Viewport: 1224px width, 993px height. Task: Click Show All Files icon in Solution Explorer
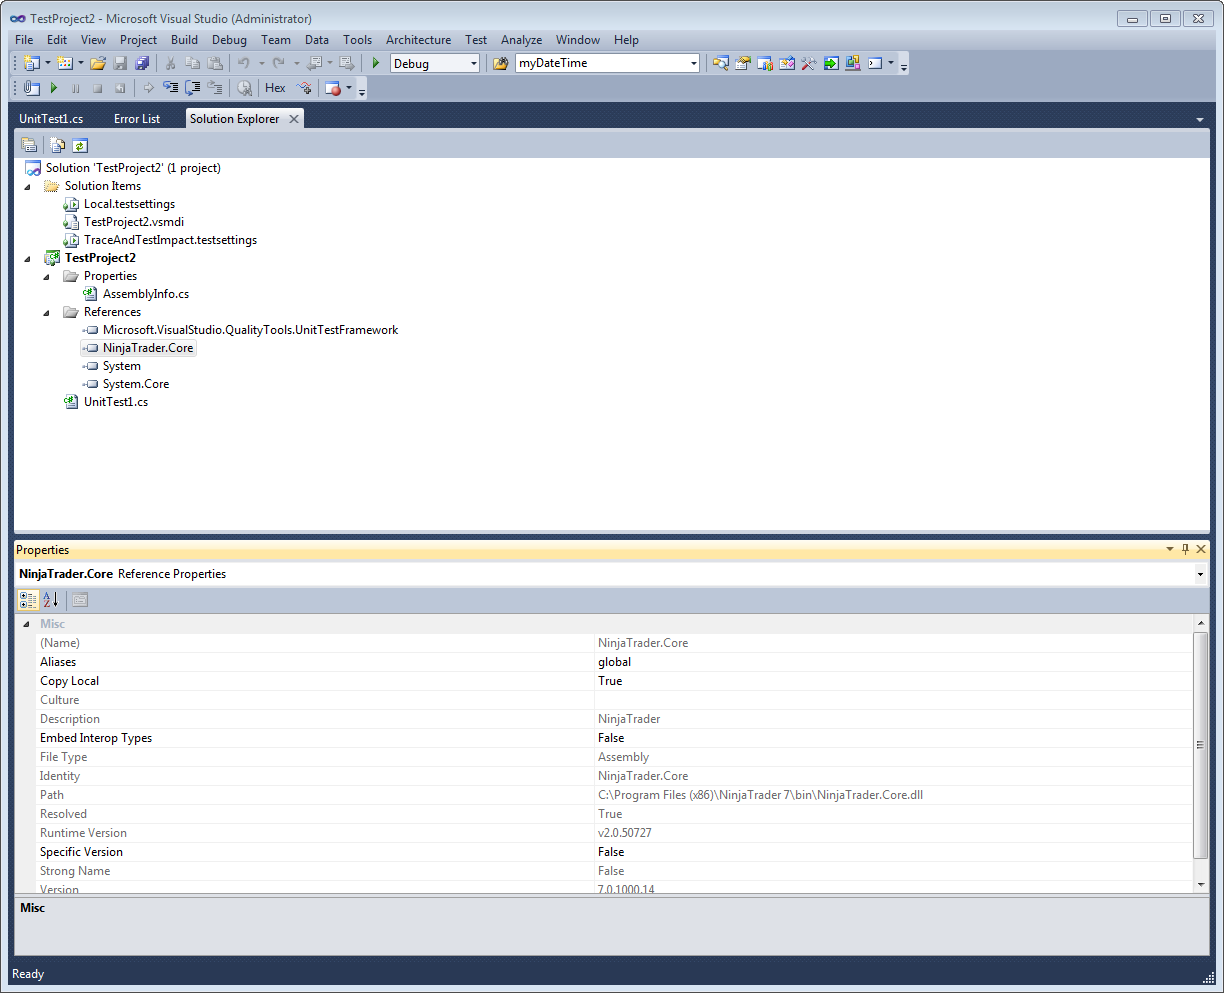58,145
